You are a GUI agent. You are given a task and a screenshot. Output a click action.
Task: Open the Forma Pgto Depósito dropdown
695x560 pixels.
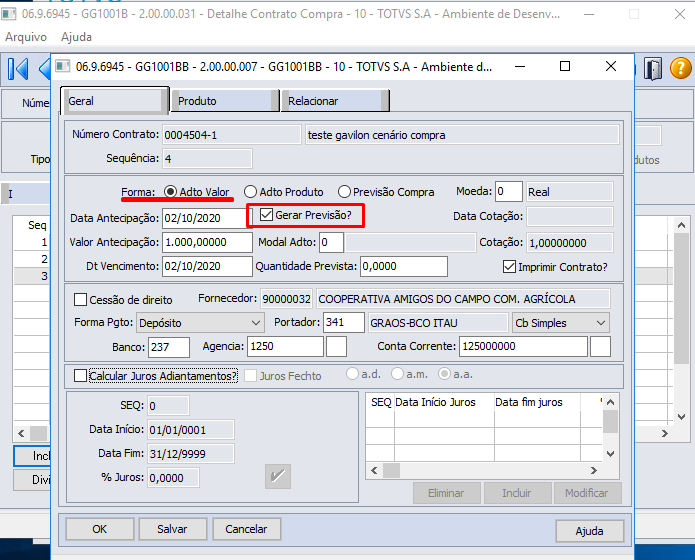tap(200, 323)
